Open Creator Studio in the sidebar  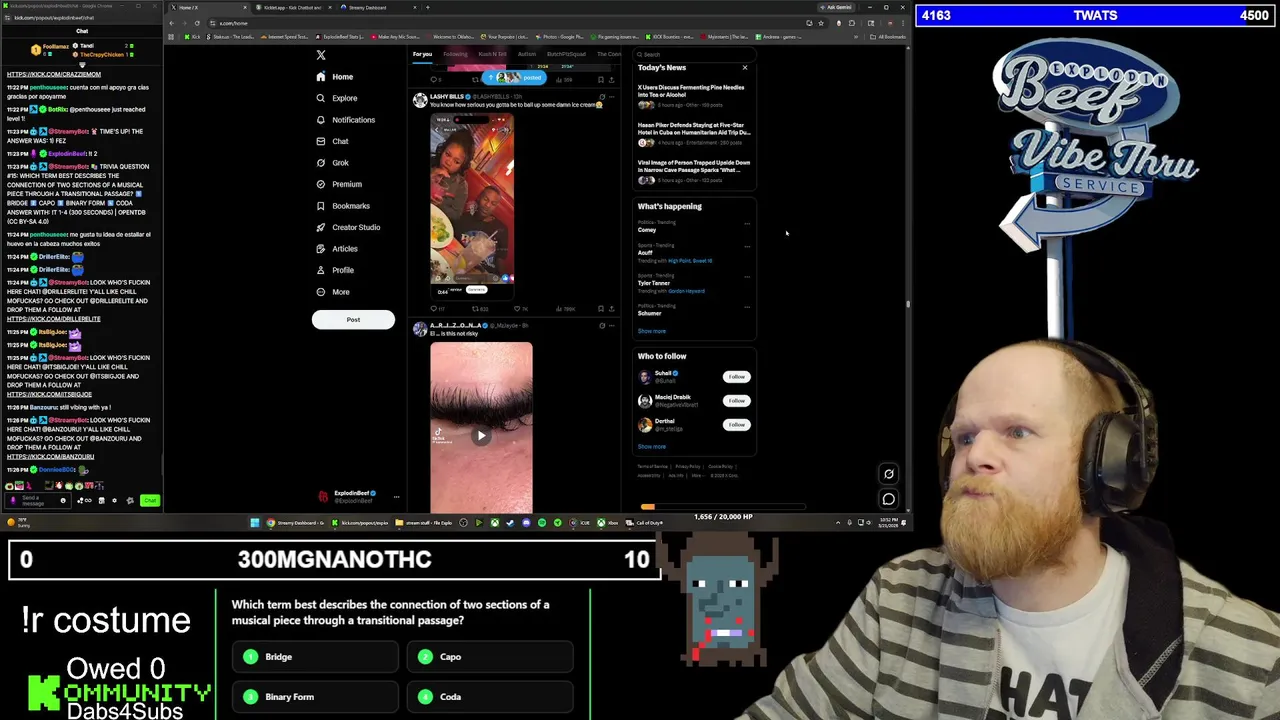[x=348, y=227]
